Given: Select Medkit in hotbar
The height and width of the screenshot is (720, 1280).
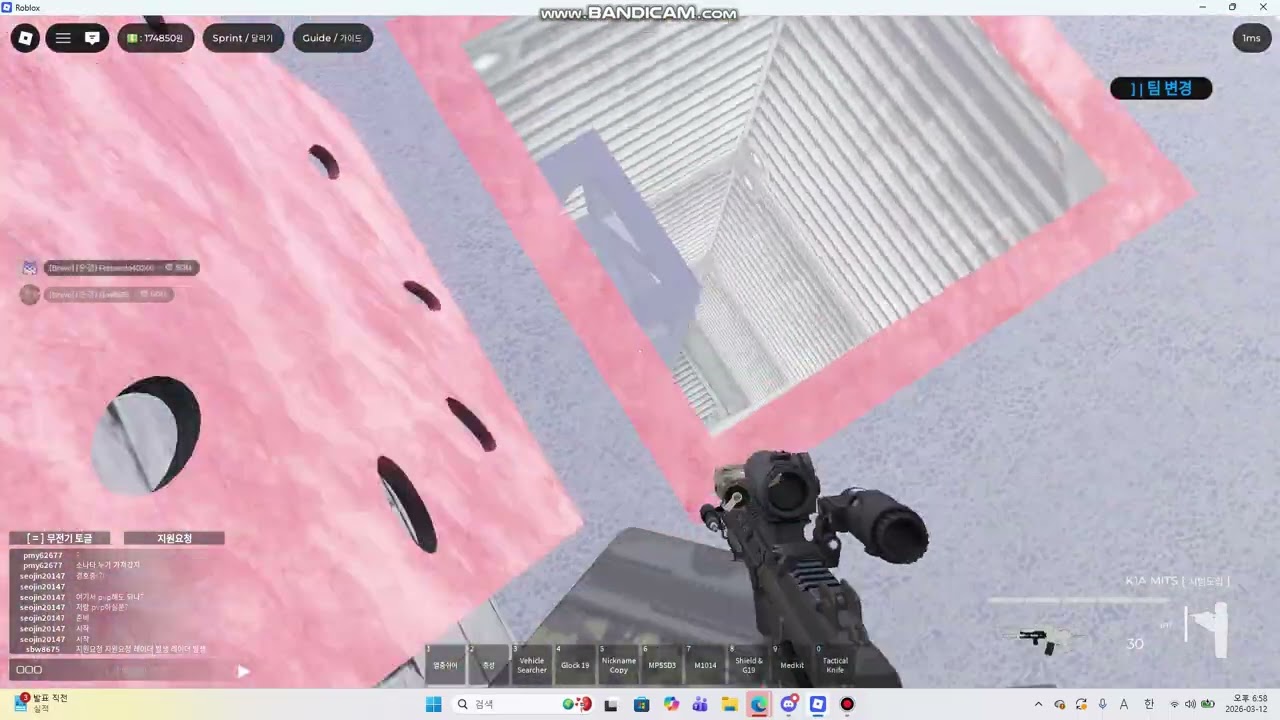Looking at the screenshot, I should (792, 664).
